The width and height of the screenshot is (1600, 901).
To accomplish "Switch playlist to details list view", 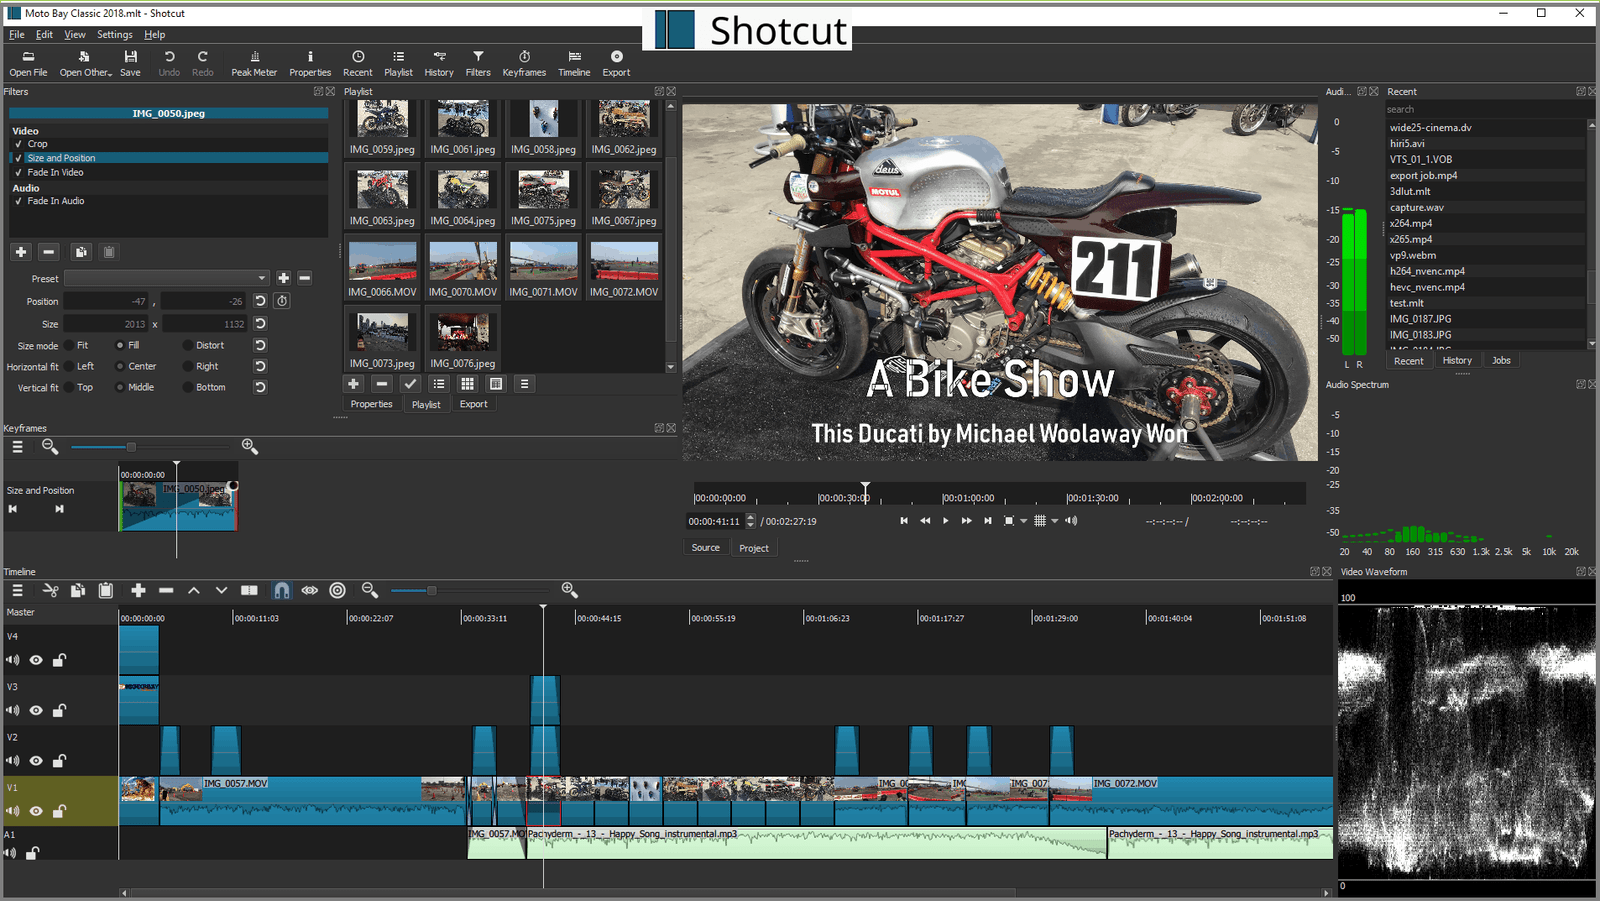I will 439,384.
